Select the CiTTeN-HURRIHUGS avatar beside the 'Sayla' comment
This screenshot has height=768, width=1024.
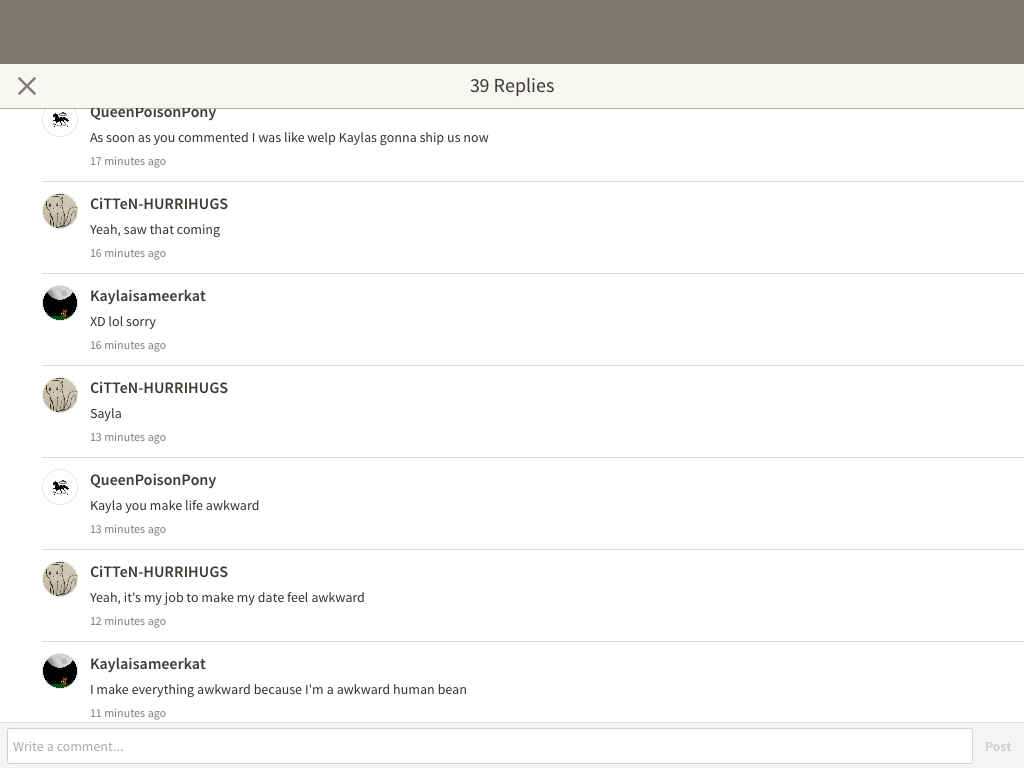click(x=60, y=395)
